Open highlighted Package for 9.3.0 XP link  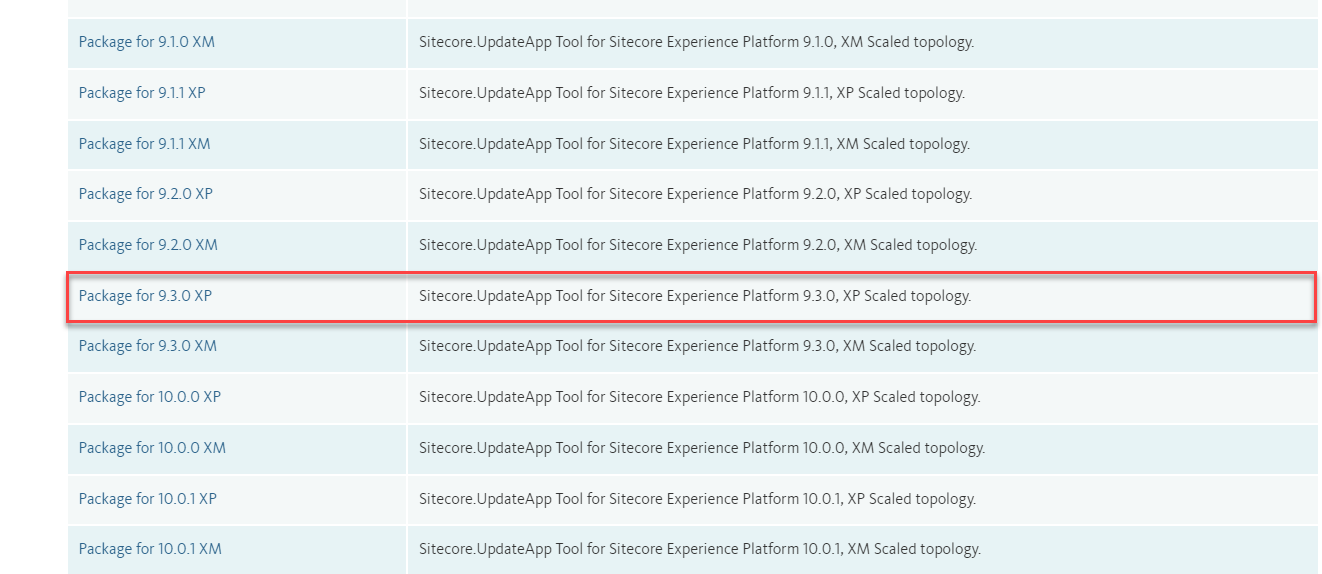point(145,296)
